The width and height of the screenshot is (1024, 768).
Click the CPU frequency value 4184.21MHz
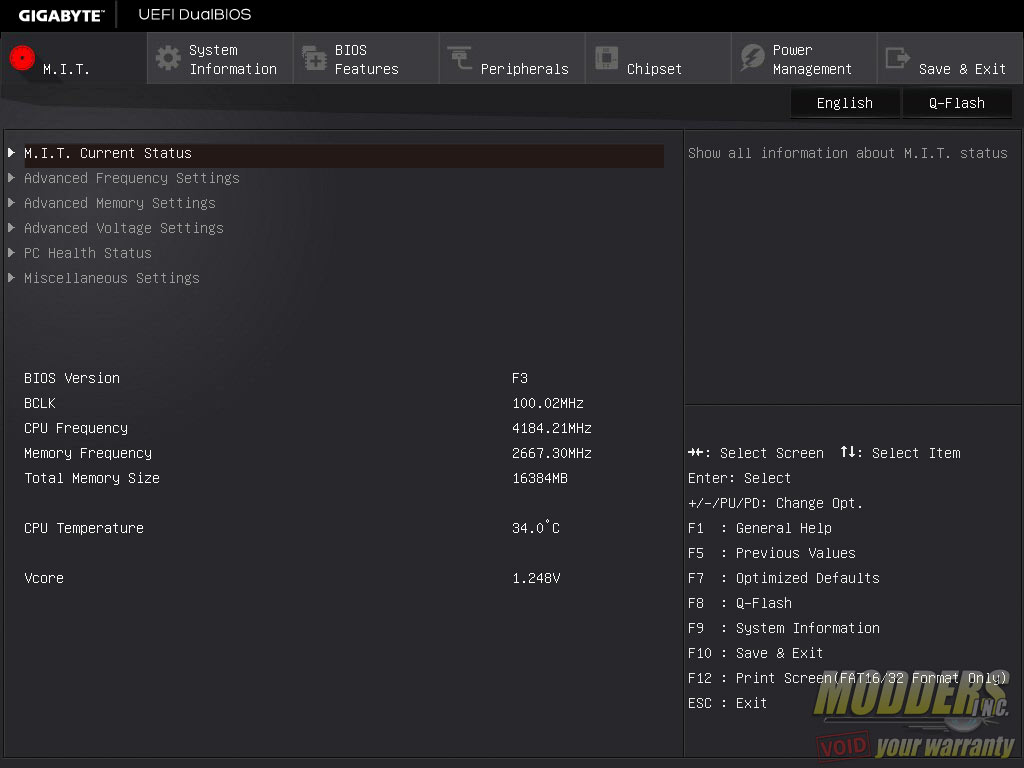[552, 428]
